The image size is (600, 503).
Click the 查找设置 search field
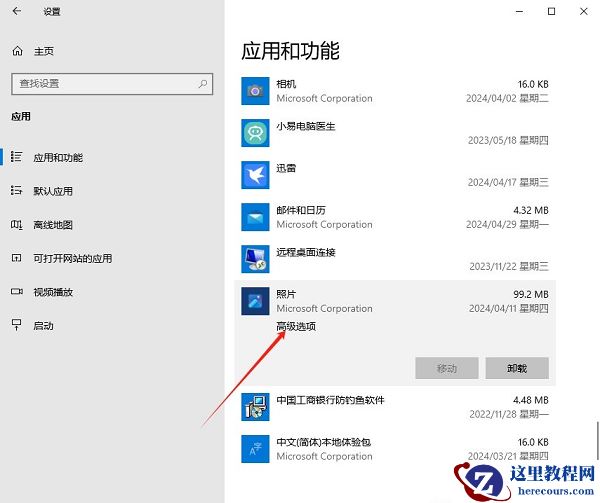point(112,84)
